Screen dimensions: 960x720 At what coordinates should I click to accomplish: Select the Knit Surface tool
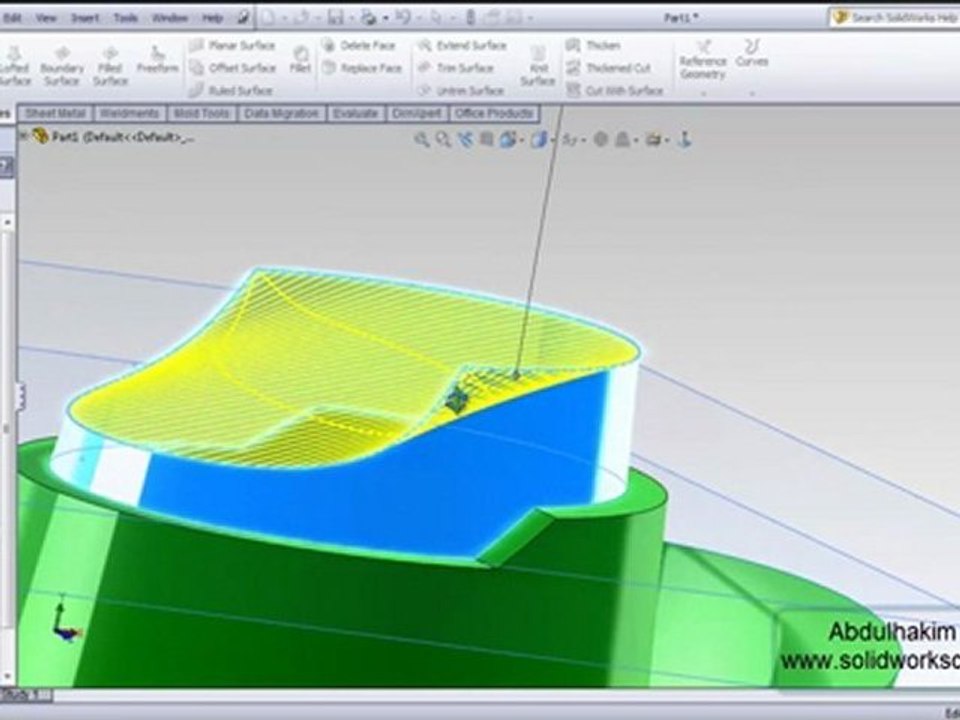coord(538,66)
